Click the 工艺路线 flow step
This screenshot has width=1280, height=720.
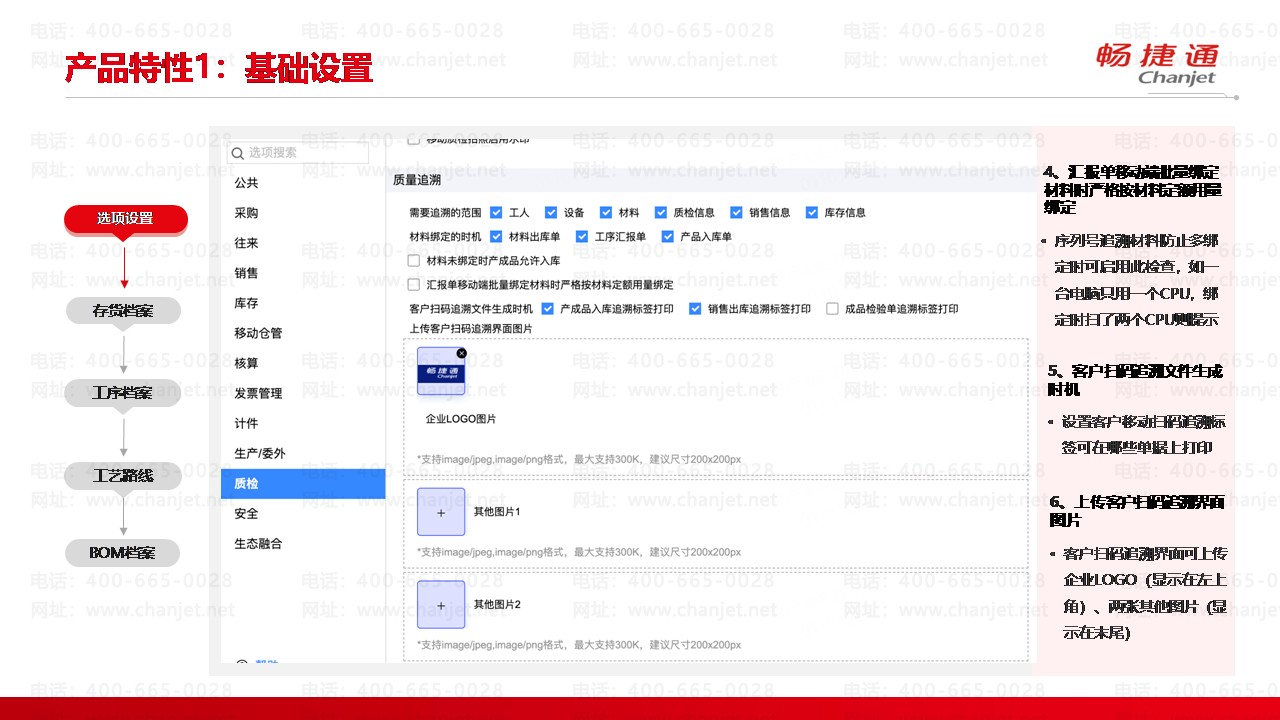124,476
